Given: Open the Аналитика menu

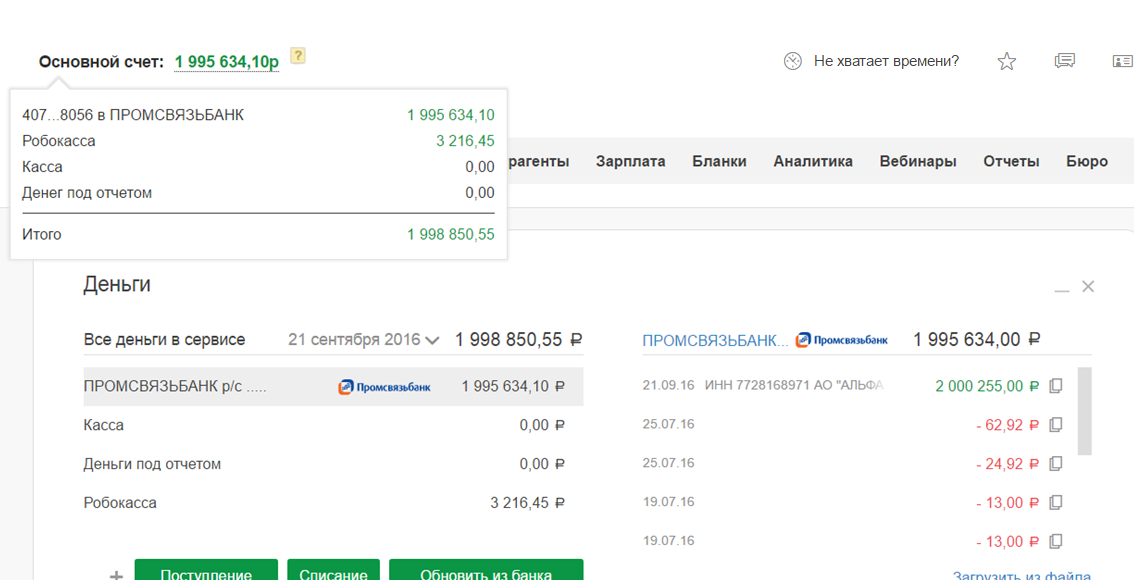Looking at the screenshot, I should (813, 161).
